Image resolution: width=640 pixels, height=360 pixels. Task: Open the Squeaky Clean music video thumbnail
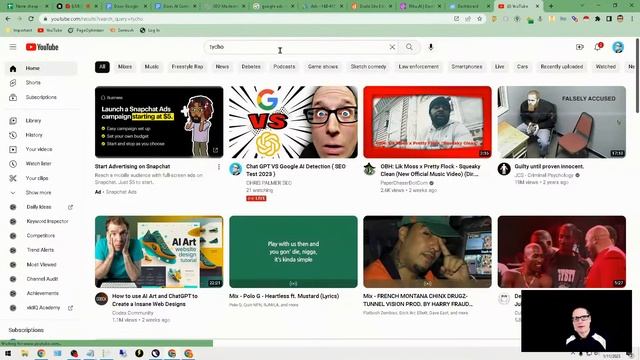pyautogui.click(x=427, y=122)
